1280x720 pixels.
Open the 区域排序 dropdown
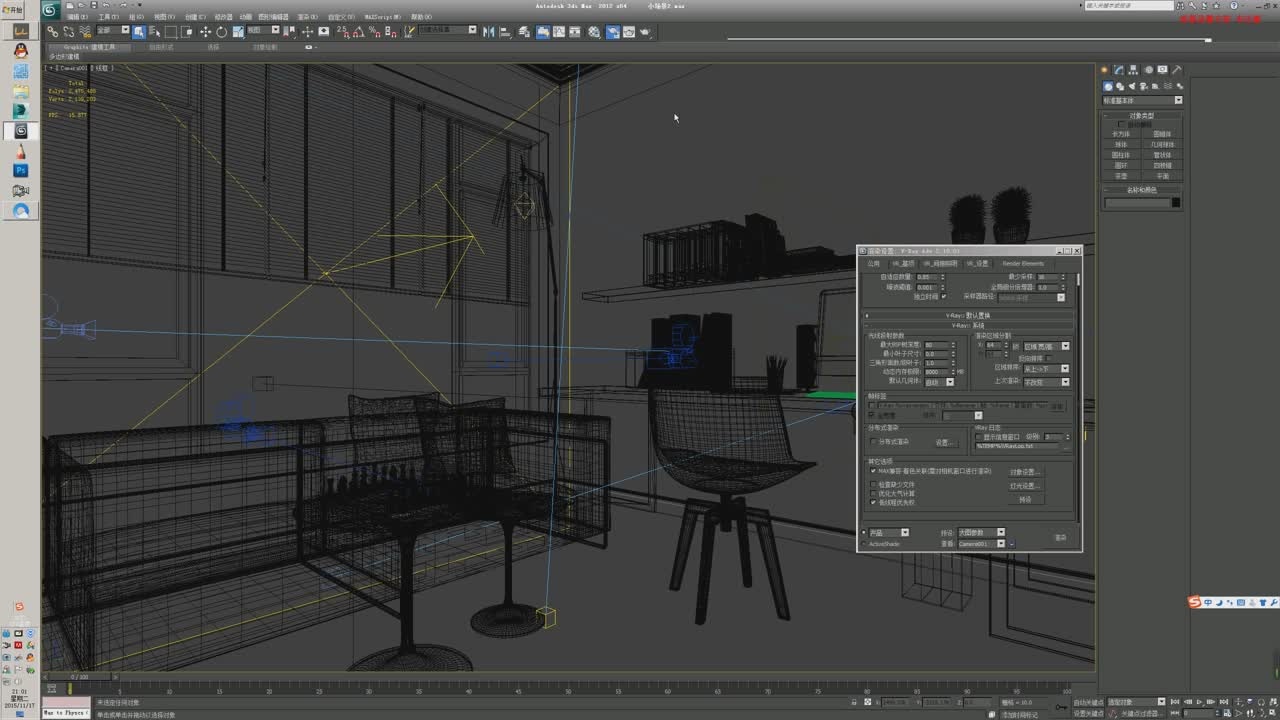[1046, 368]
